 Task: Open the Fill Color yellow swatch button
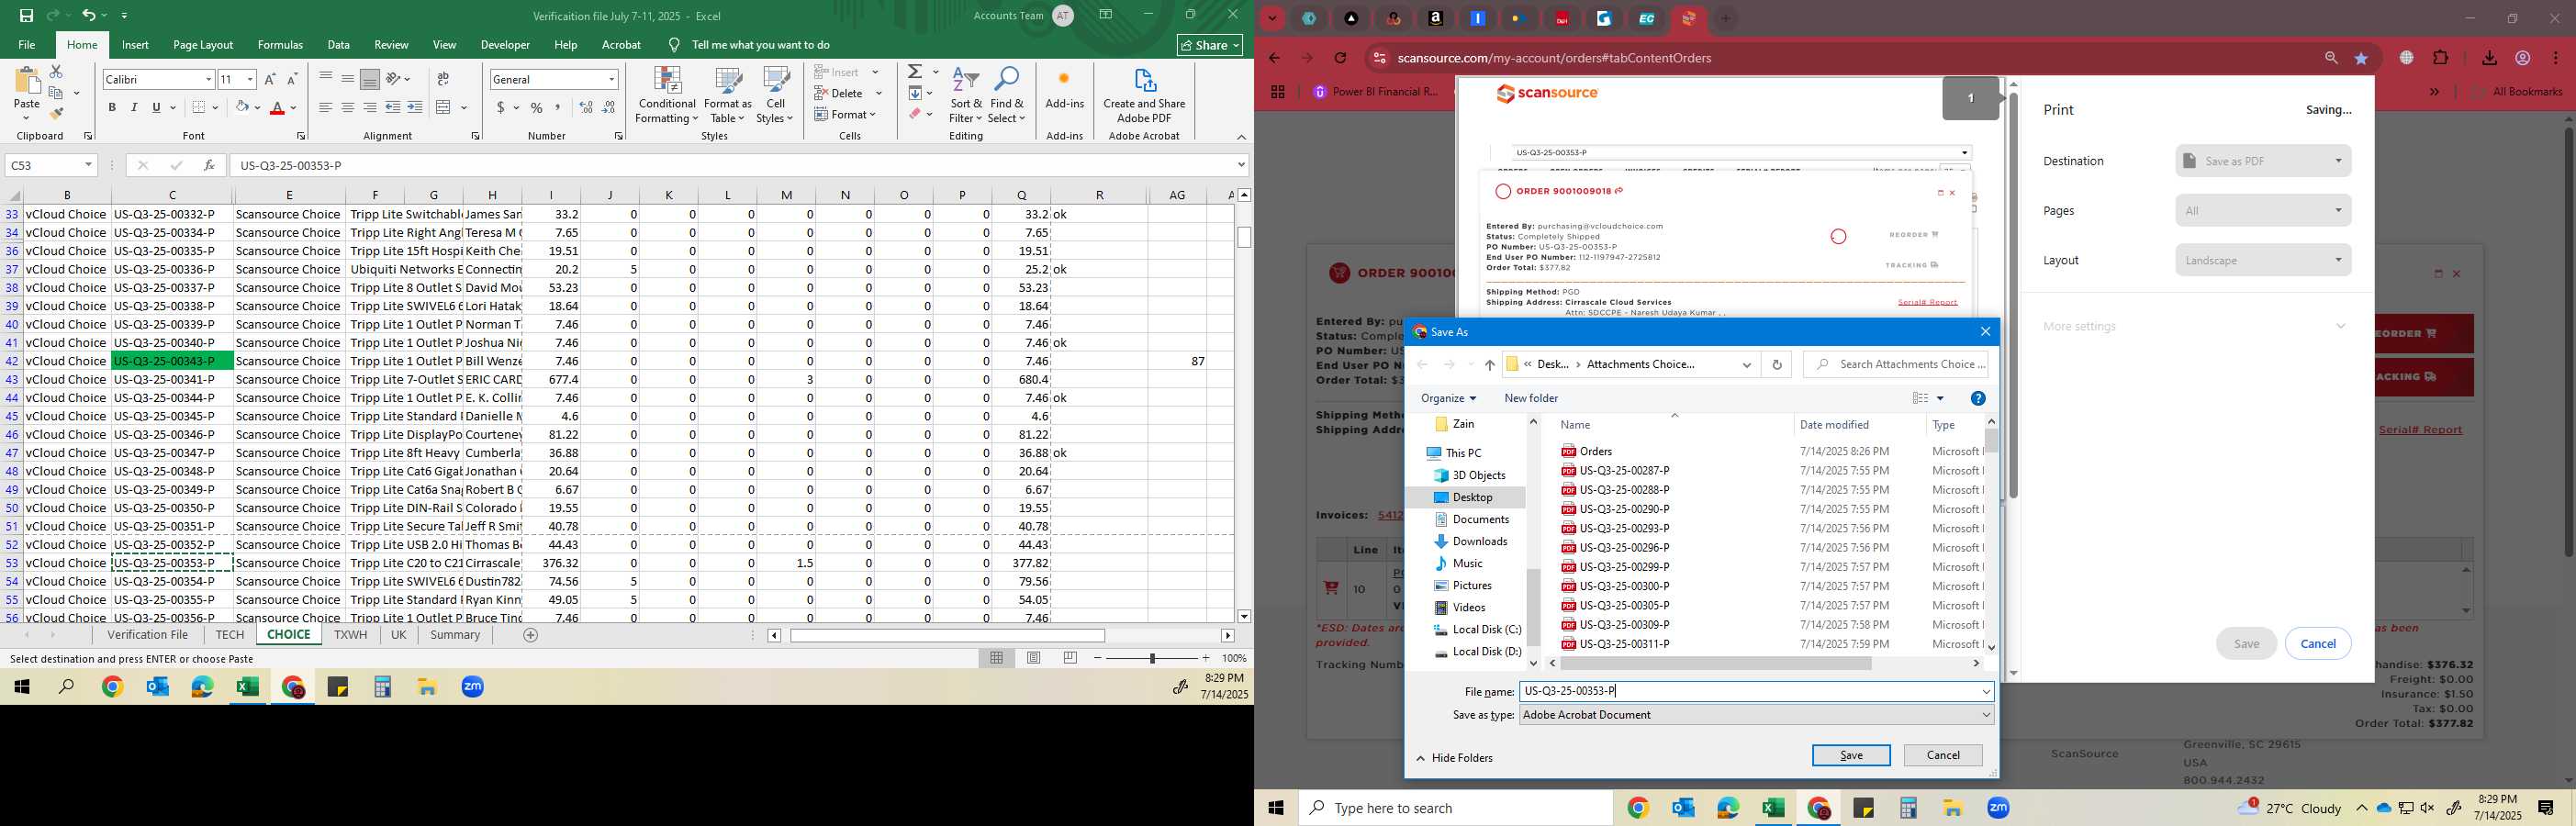(241, 107)
